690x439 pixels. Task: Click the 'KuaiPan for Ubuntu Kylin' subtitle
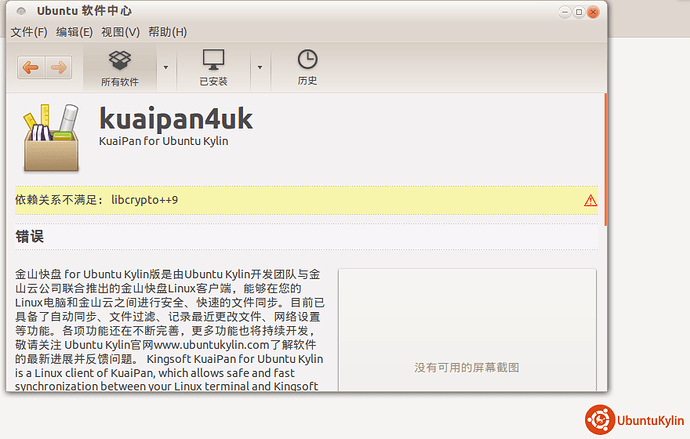click(x=164, y=141)
